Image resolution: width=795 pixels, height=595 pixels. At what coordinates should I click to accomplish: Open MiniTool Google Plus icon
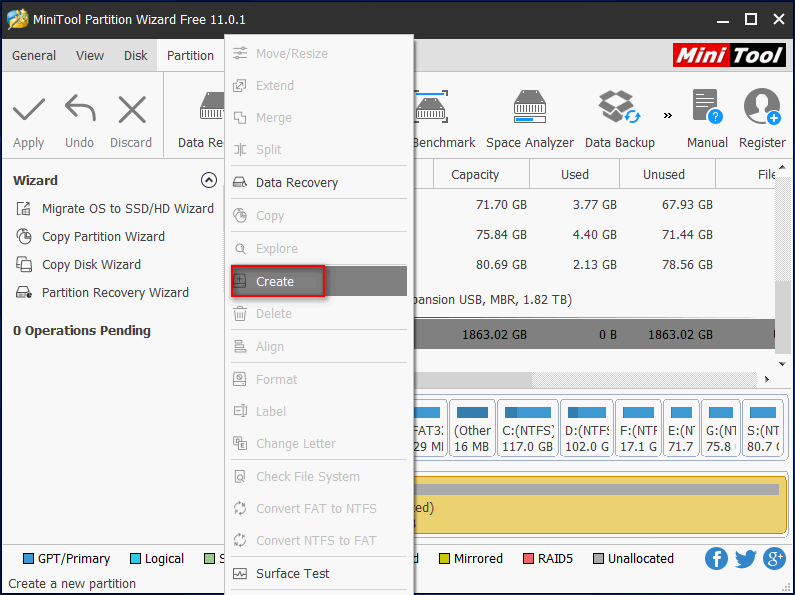tap(774, 559)
